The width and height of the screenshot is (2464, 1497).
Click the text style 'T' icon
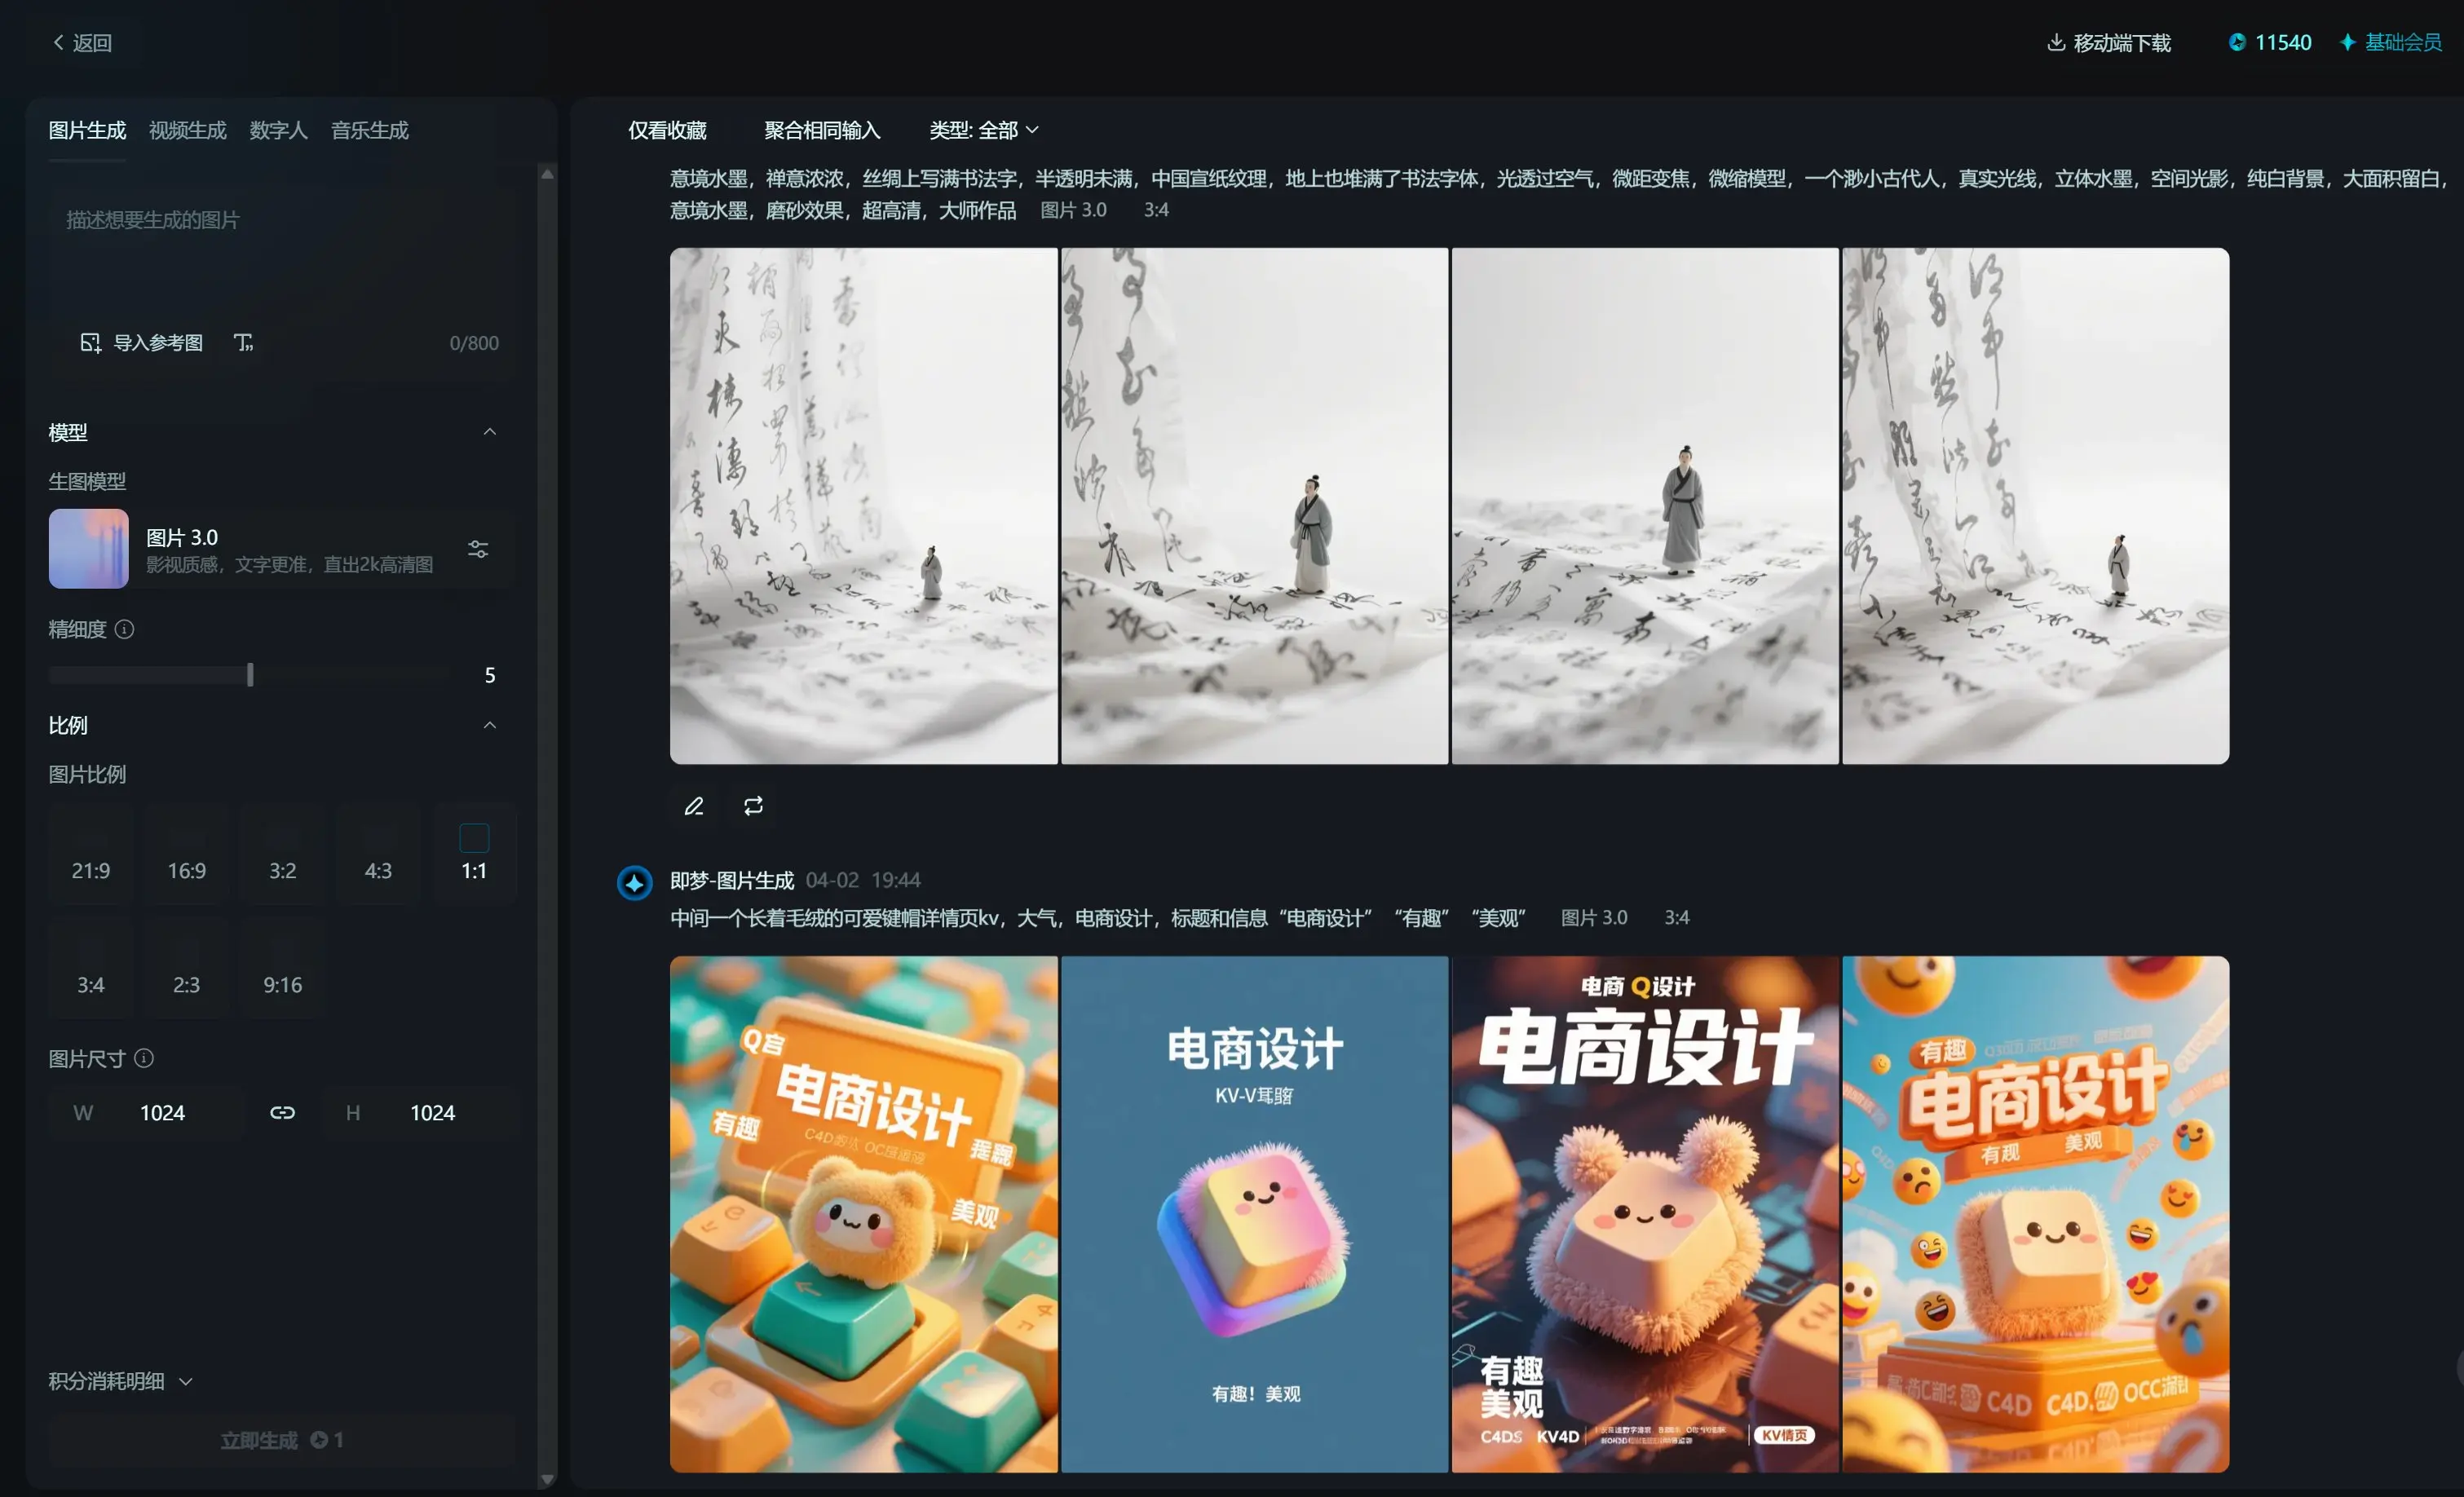coord(243,343)
